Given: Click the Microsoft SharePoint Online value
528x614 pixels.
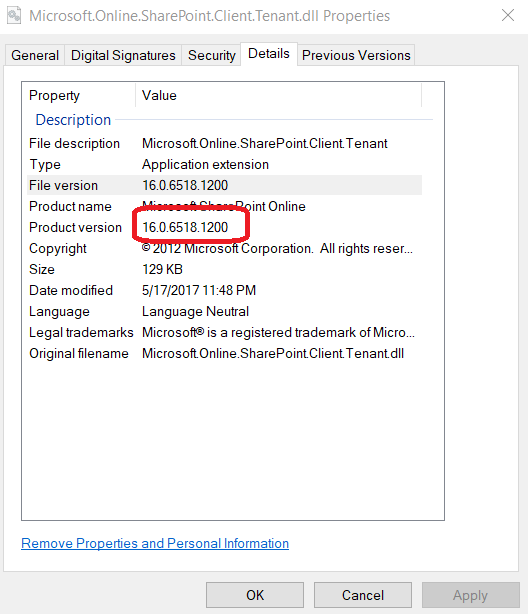Looking at the screenshot, I should point(224,206).
